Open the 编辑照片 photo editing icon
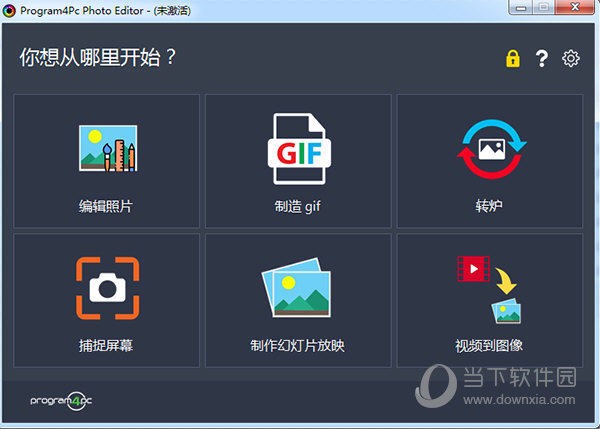 108,148
